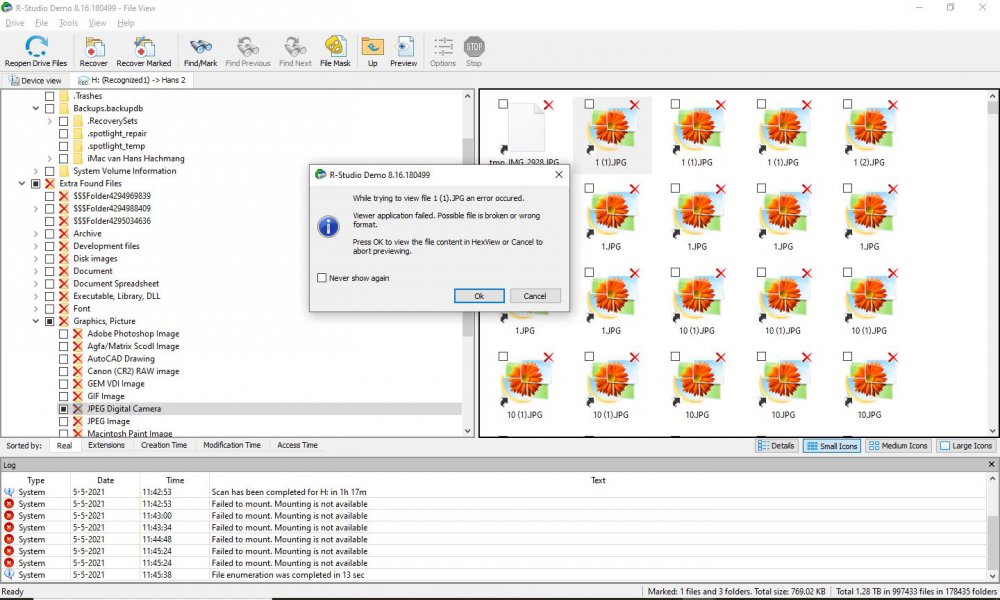Screen dimensions: 1000x600
Task: Close the R-Studio Demo error dialog
Action: point(559,175)
